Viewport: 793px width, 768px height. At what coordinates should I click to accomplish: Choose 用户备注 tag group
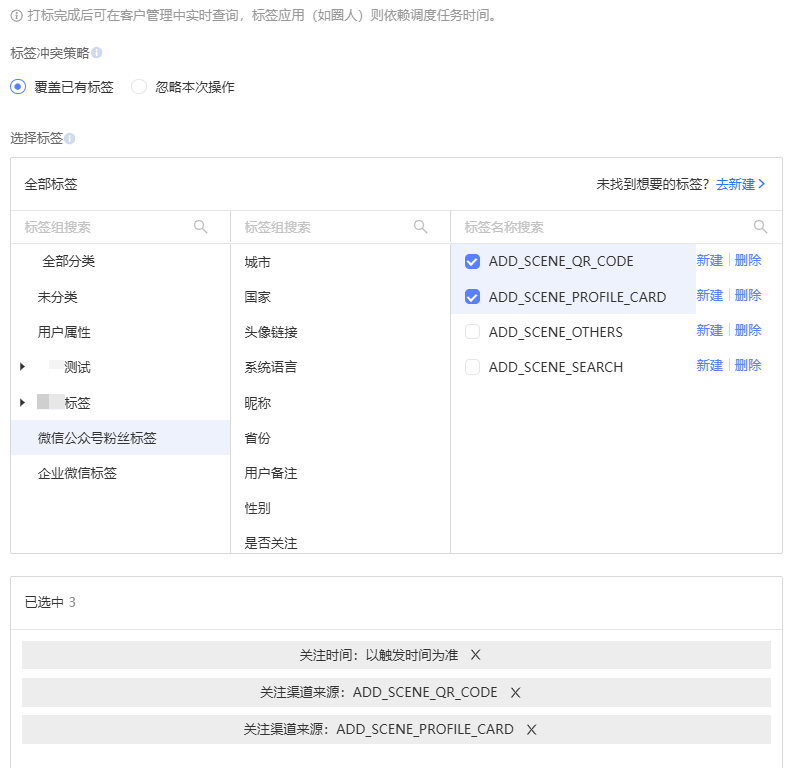click(271, 473)
